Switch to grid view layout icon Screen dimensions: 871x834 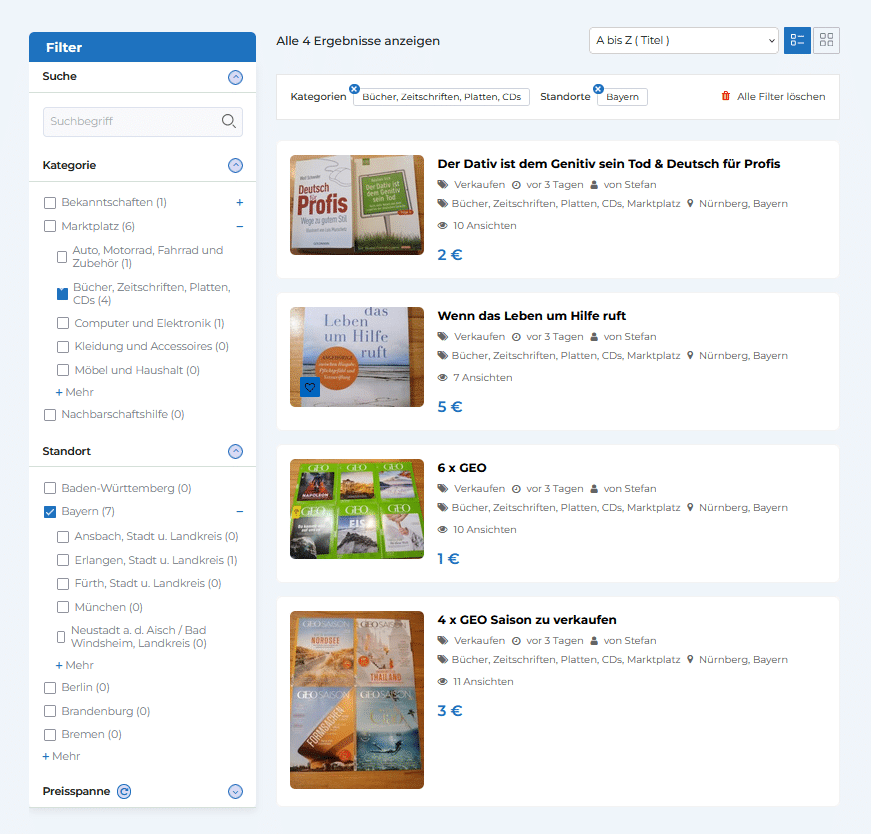(826, 40)
